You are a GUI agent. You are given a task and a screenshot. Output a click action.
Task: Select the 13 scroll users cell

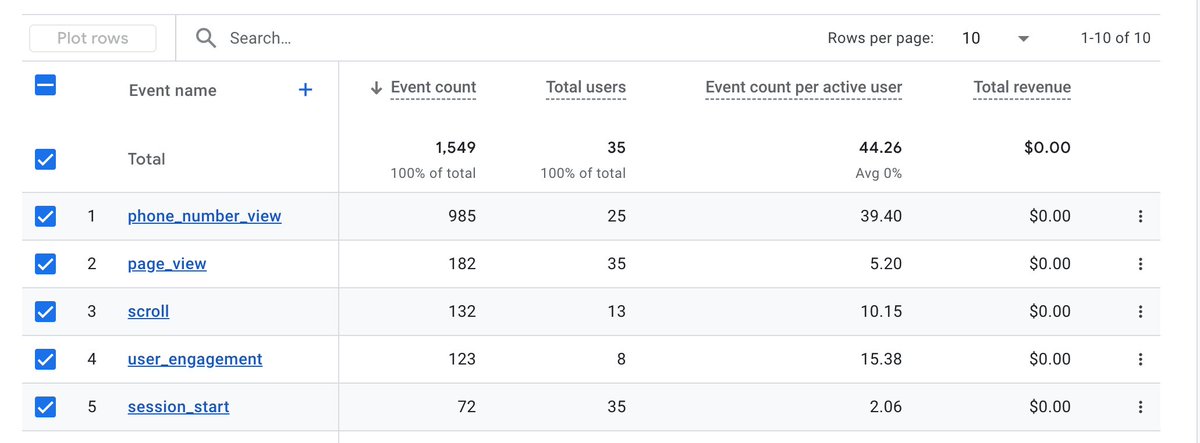(x=617, y=312)
